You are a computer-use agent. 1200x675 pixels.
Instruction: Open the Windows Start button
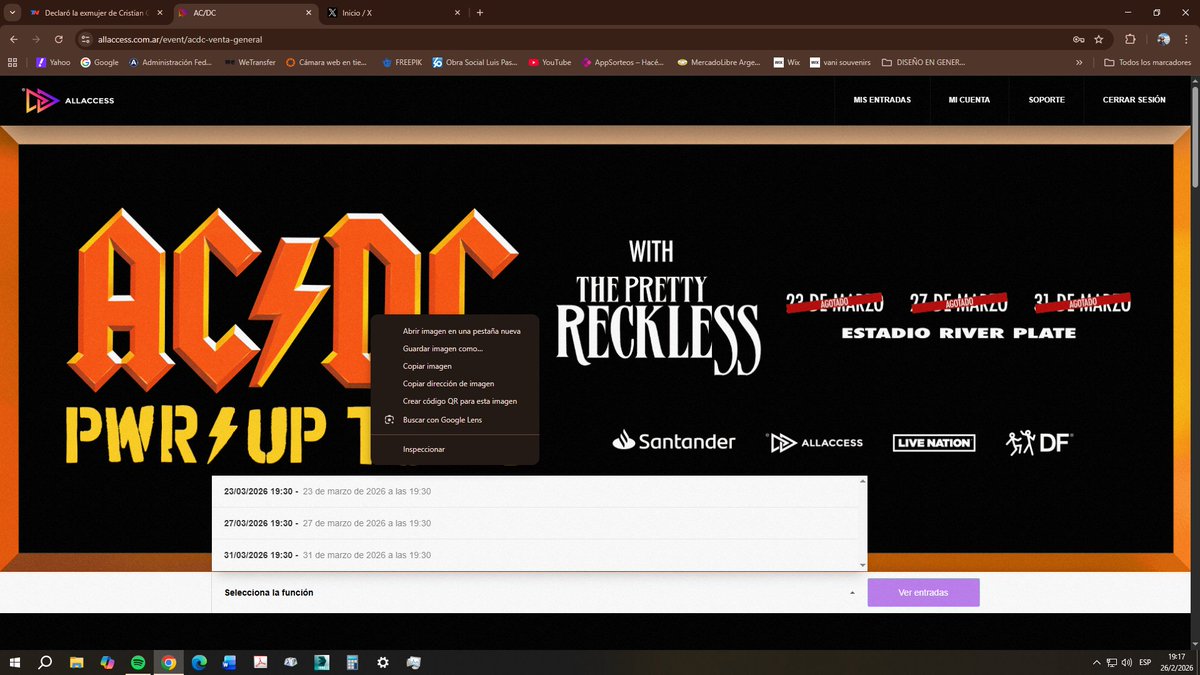pos(14,663)
